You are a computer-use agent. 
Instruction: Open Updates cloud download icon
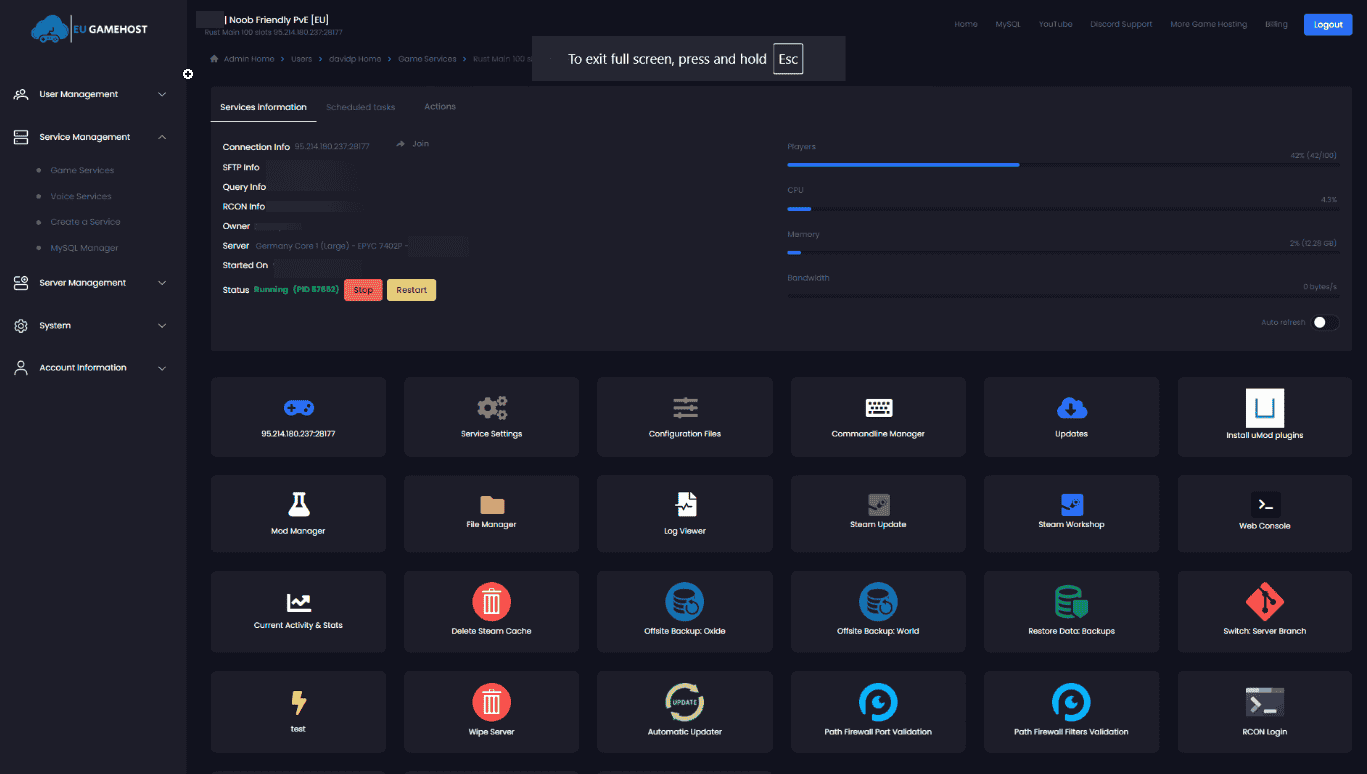(1071, 408)
